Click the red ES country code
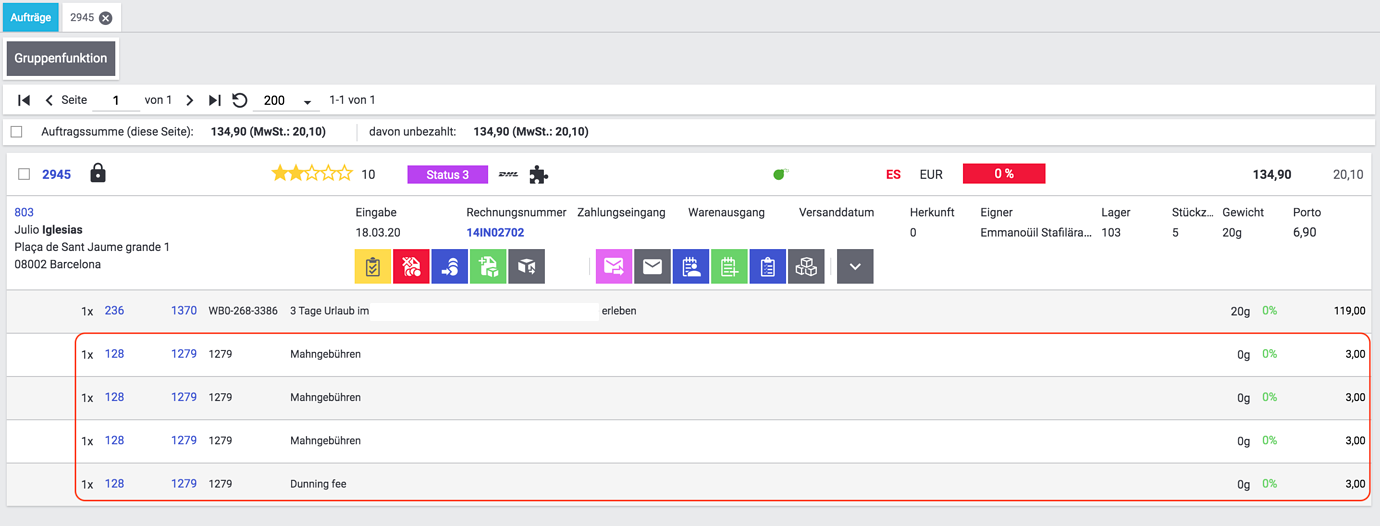Image resolution: width=1380 pixels, height=526 pixels. pyautogui.click(x=893, y=174)
